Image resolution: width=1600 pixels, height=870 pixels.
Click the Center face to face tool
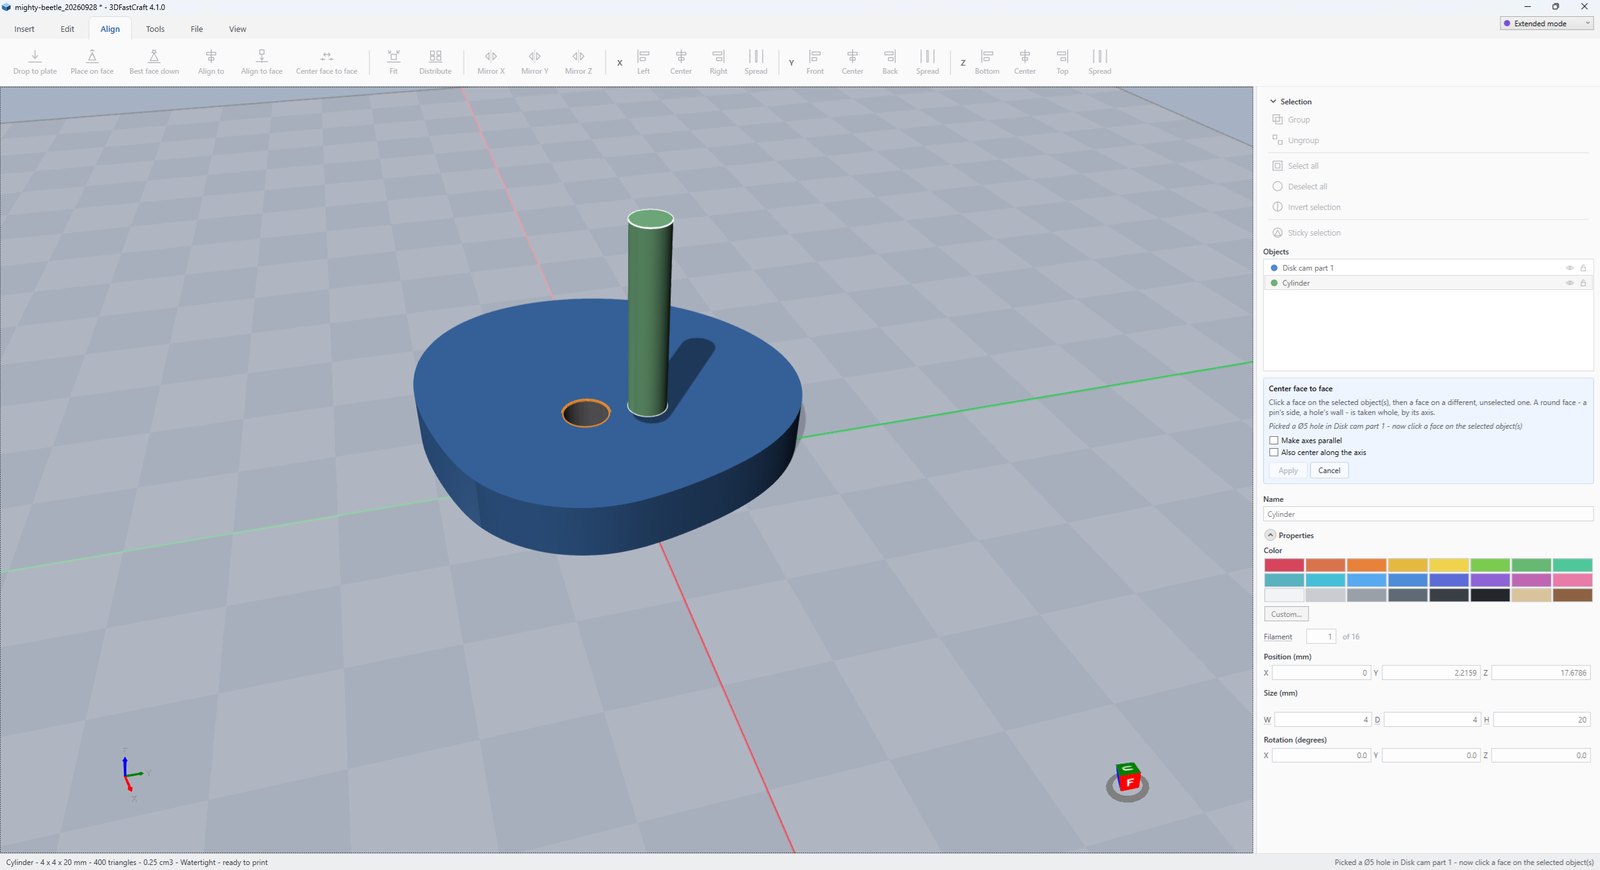tap(326, 62)
